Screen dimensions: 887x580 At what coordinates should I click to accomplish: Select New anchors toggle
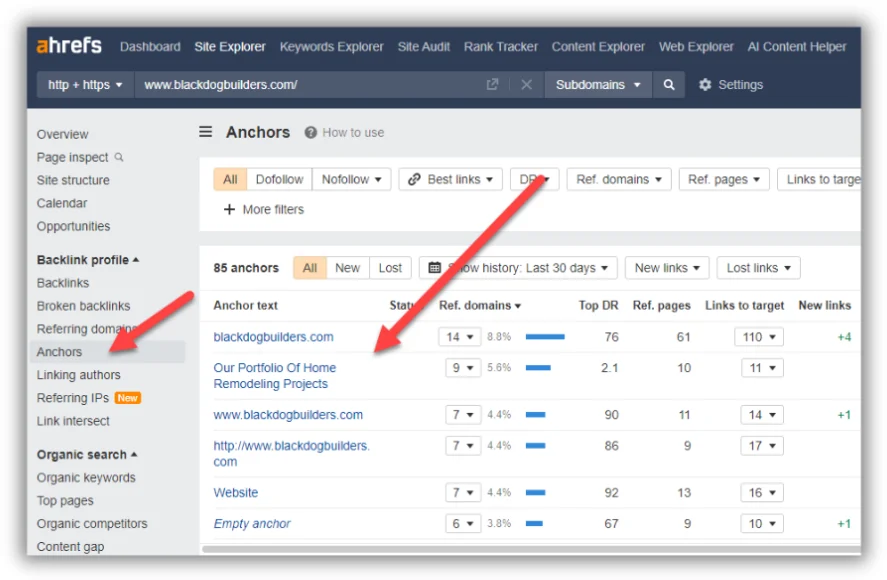(x=347, y=268)
